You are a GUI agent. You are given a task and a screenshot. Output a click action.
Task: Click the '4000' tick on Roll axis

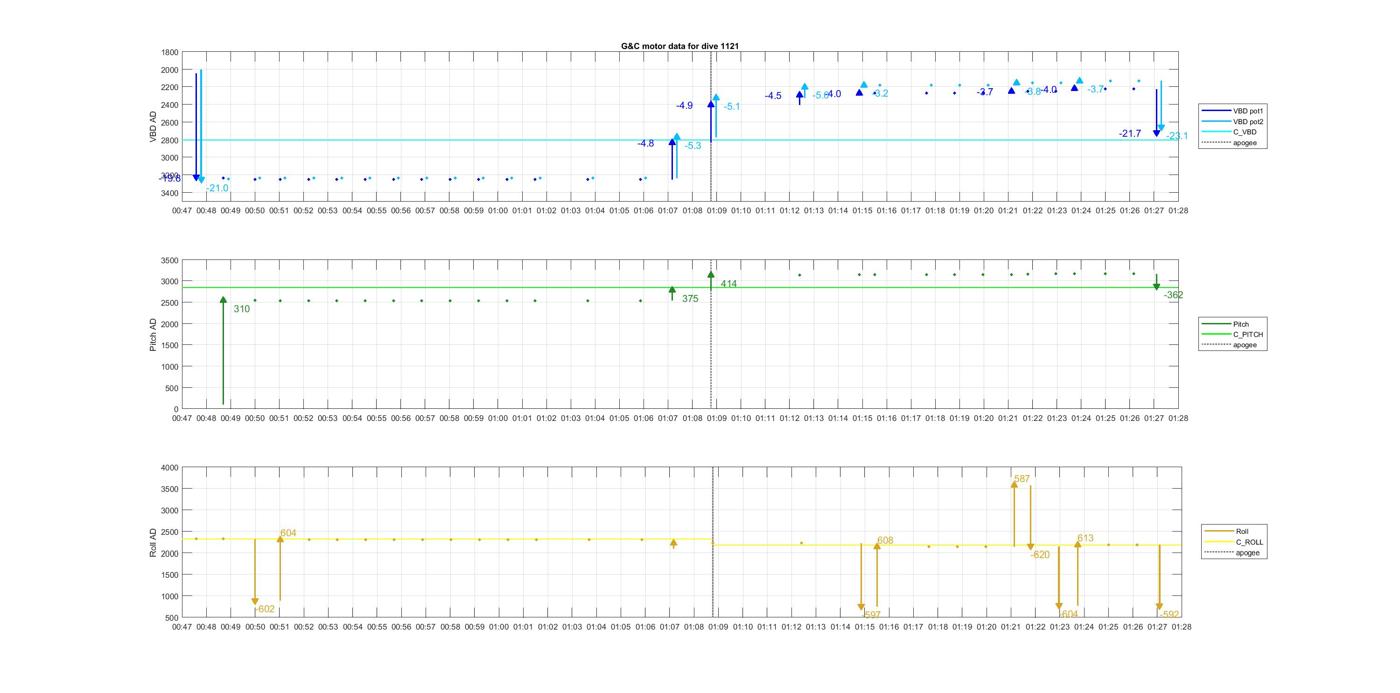(170, 468)
